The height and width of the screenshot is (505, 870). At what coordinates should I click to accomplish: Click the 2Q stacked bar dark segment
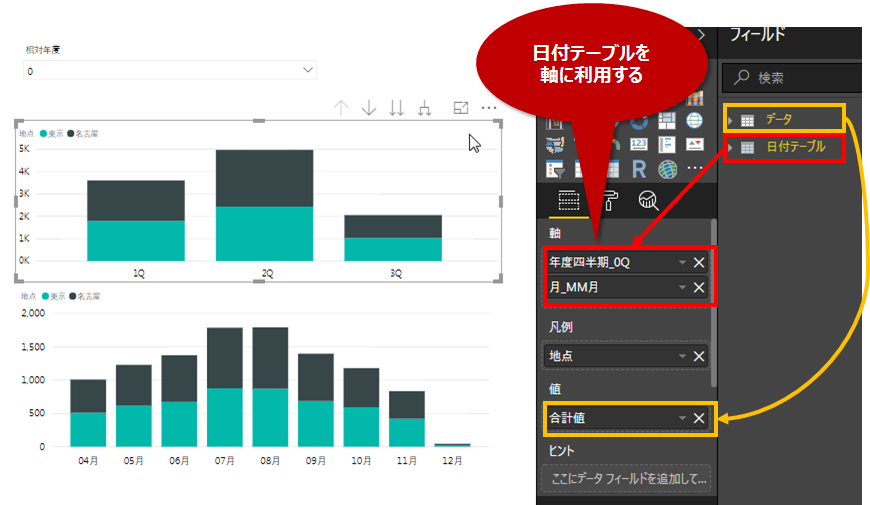pyautogui.click(x=265, y=178)
